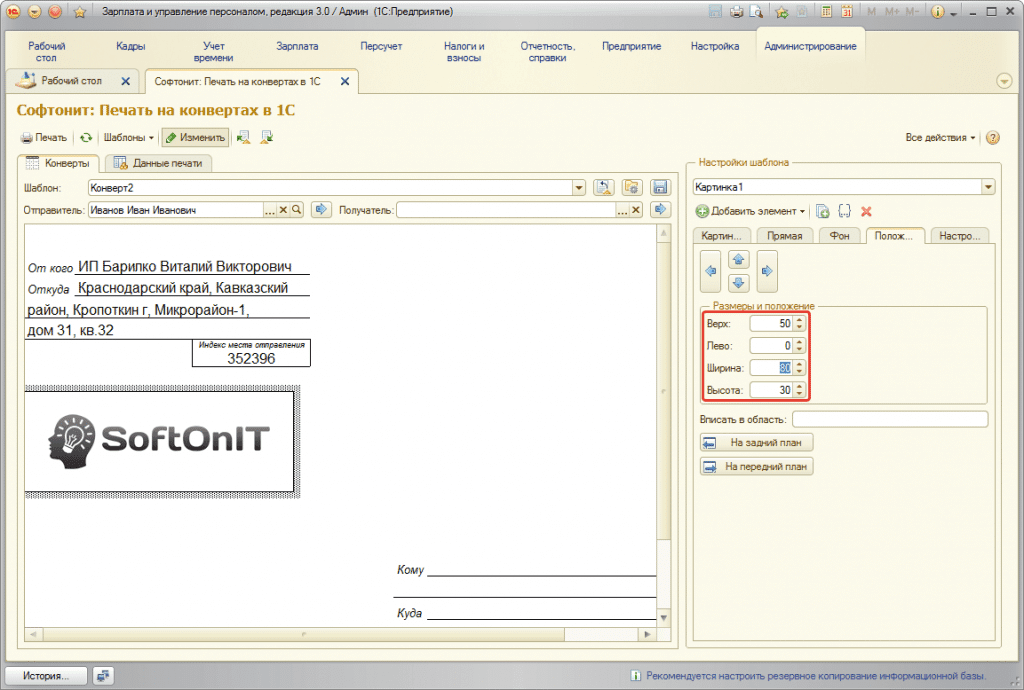Clear the Отправитель field with its X

point(283,210)
